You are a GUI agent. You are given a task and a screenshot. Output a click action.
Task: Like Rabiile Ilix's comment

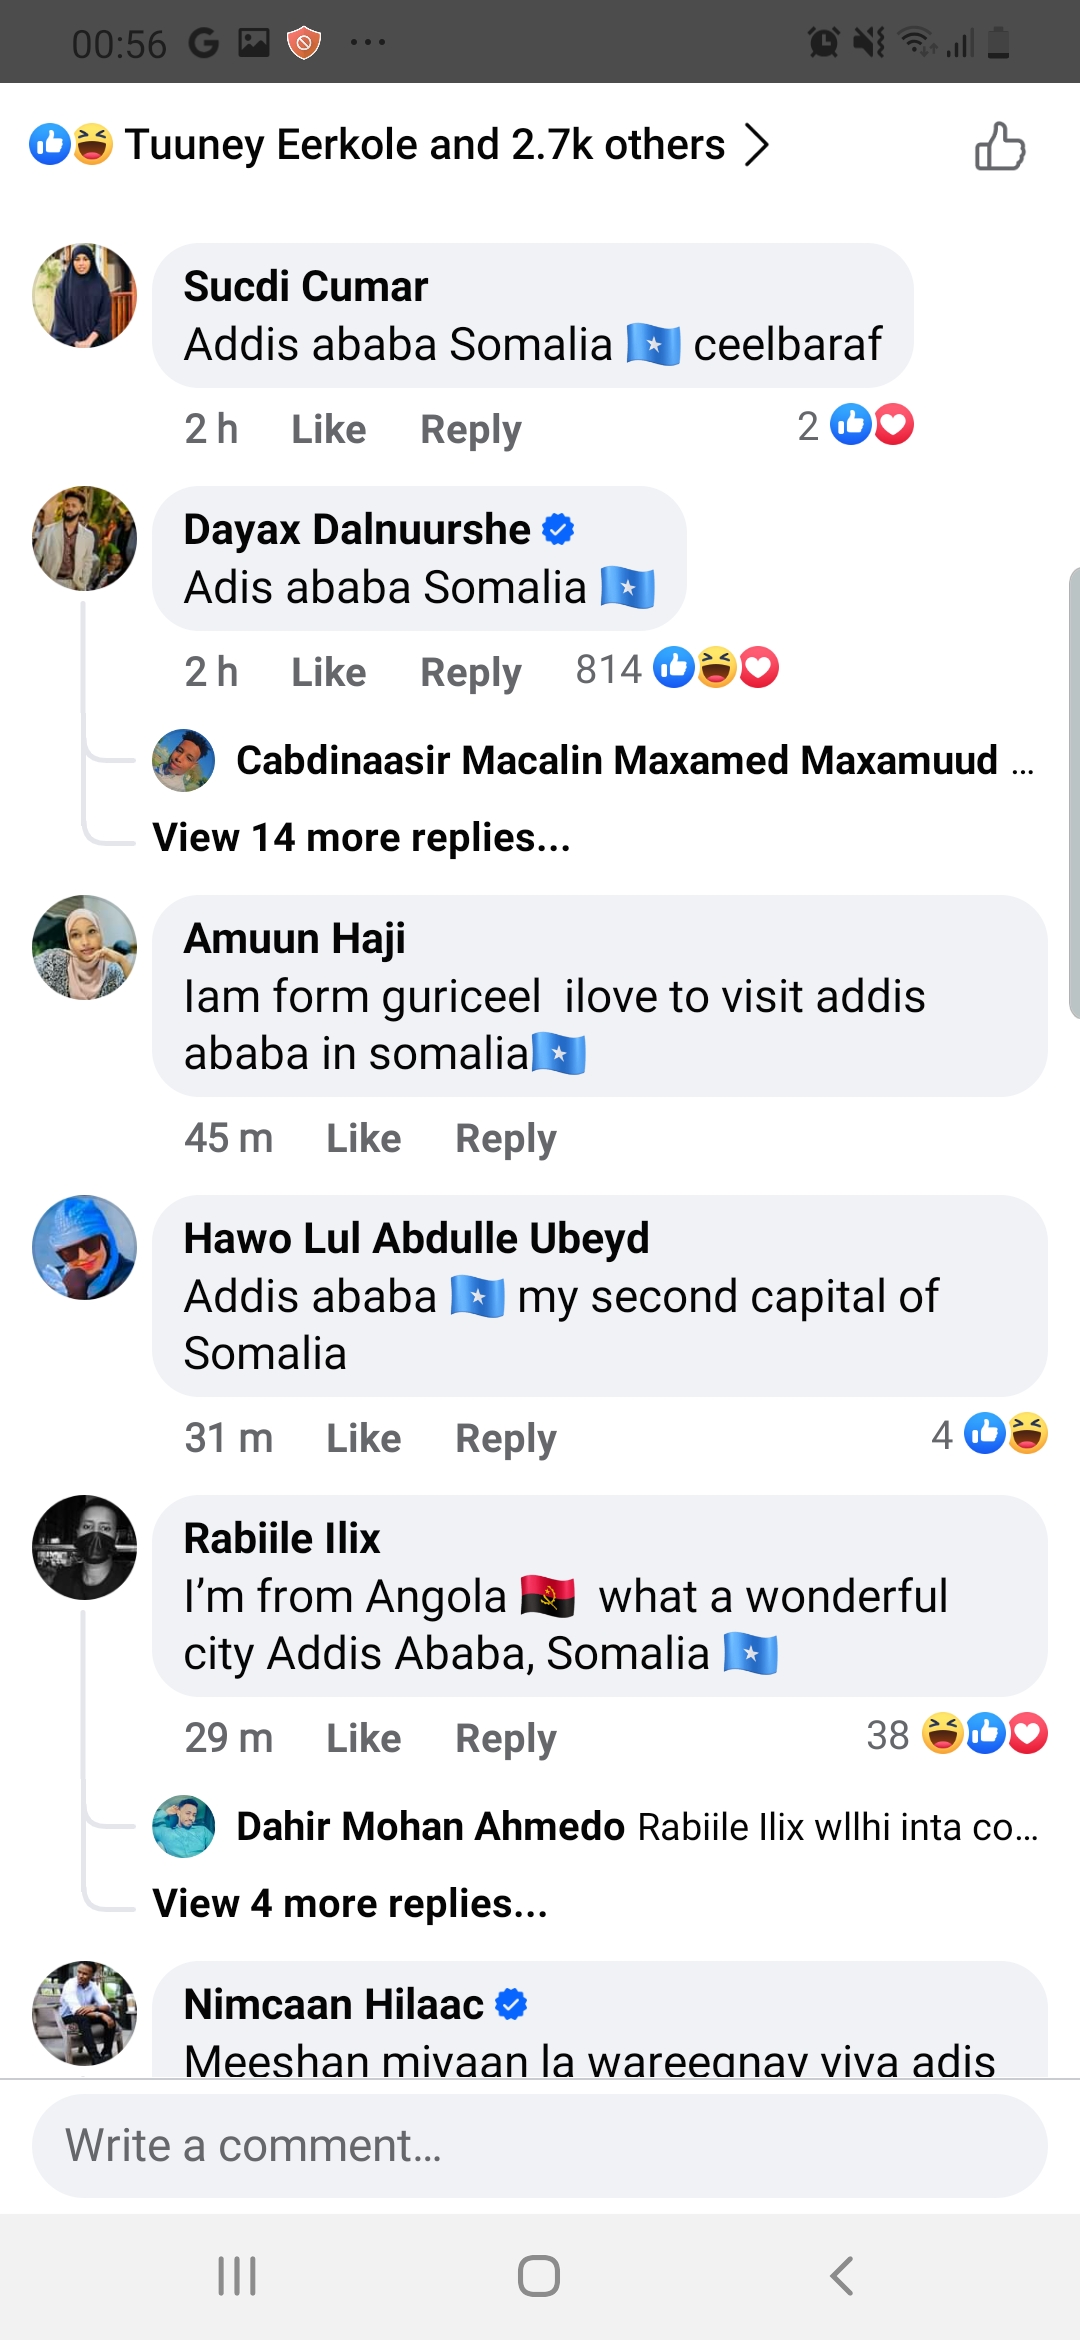click(363, 1739)
